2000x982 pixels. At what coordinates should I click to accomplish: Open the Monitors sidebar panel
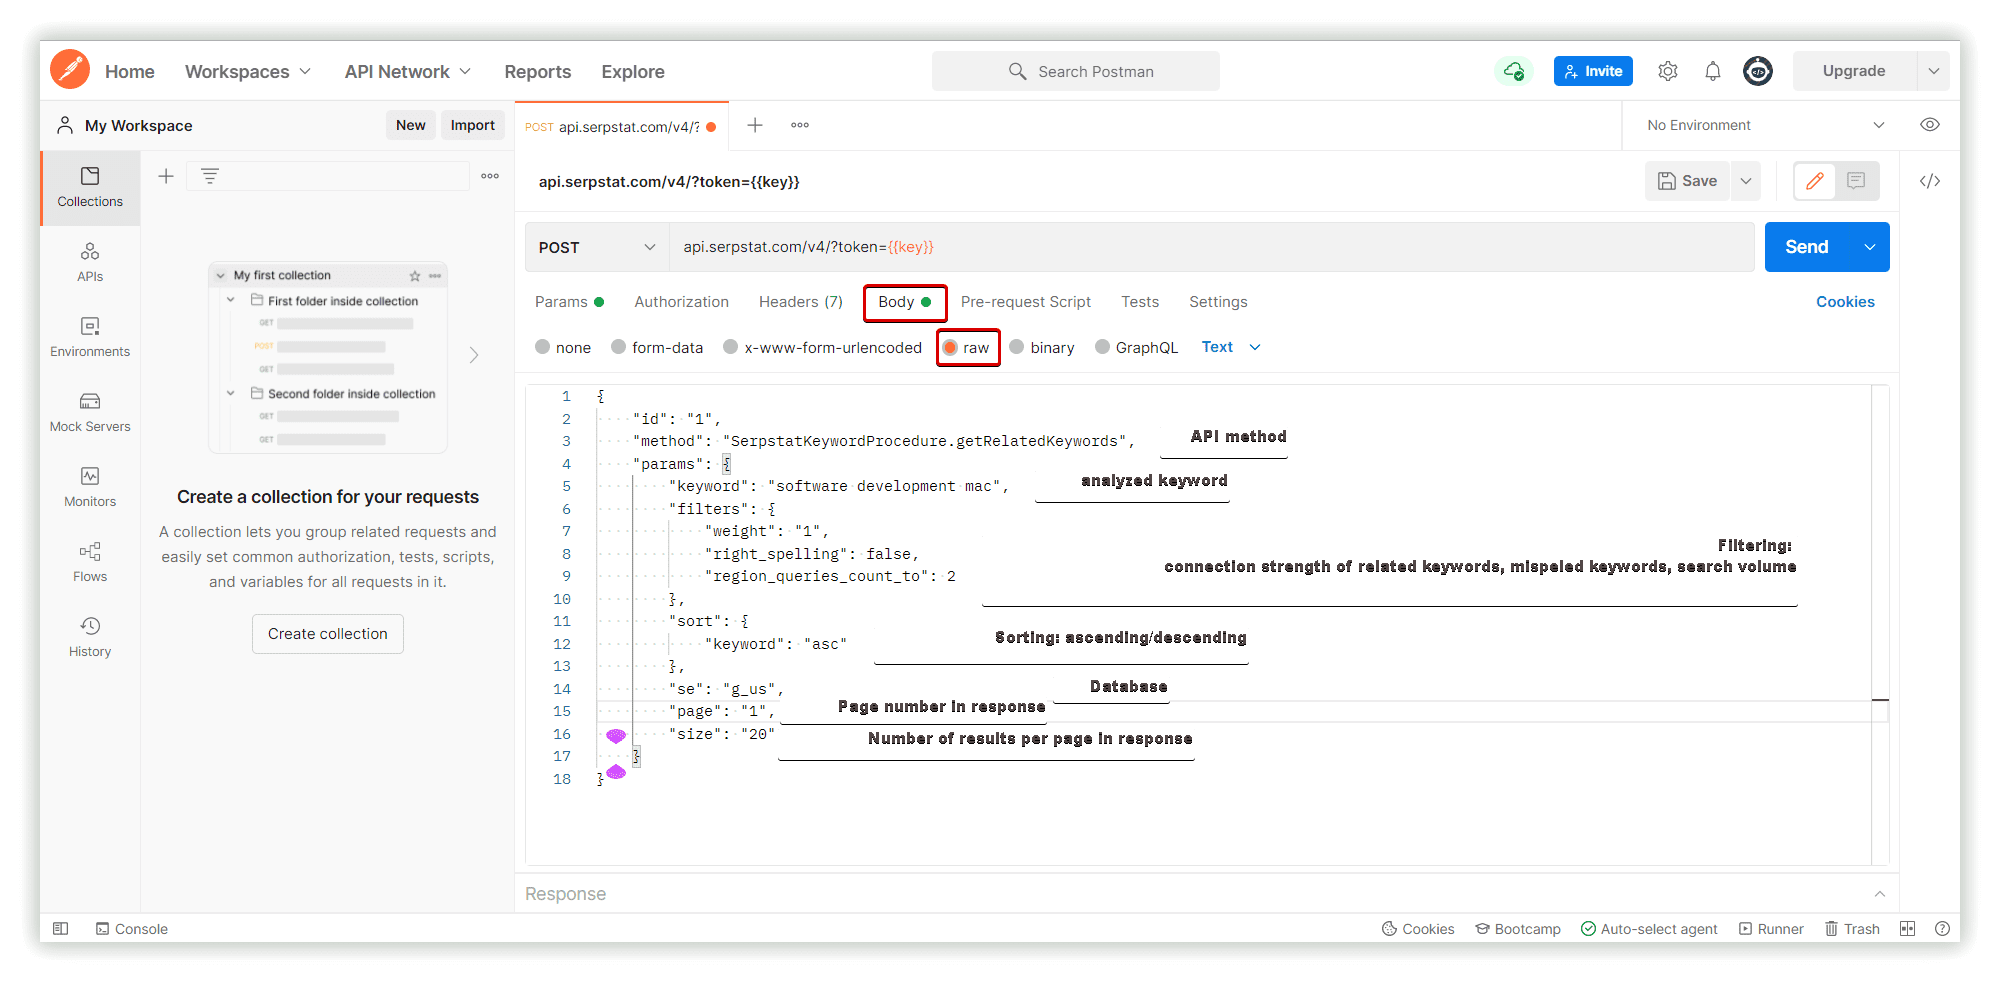point(90,487)
